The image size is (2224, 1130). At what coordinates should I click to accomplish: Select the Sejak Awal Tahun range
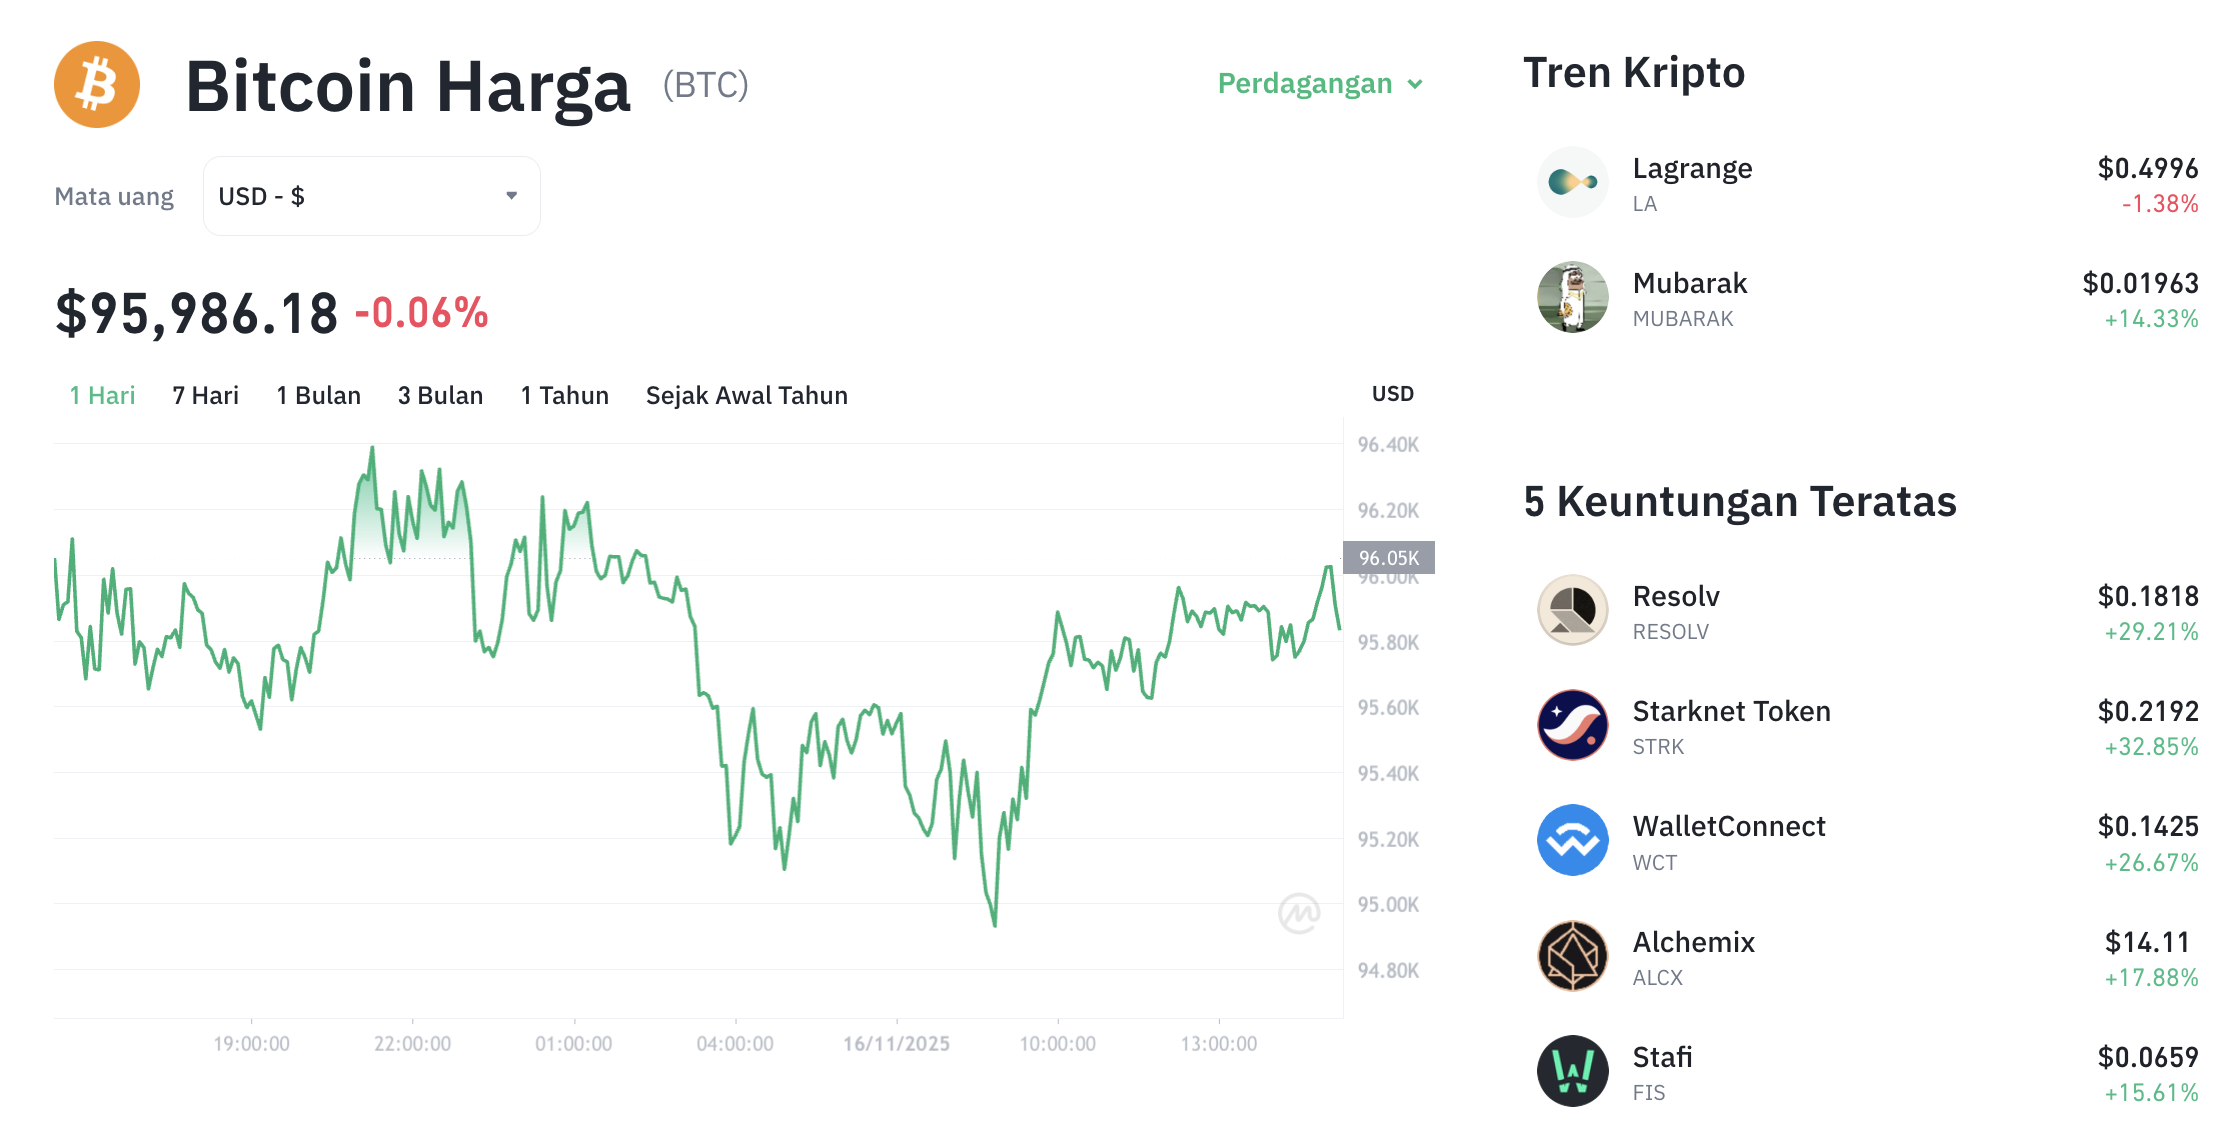(746, 395)
